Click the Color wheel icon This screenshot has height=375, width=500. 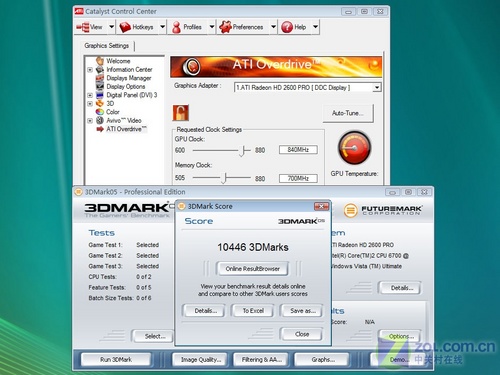(100, 112)
